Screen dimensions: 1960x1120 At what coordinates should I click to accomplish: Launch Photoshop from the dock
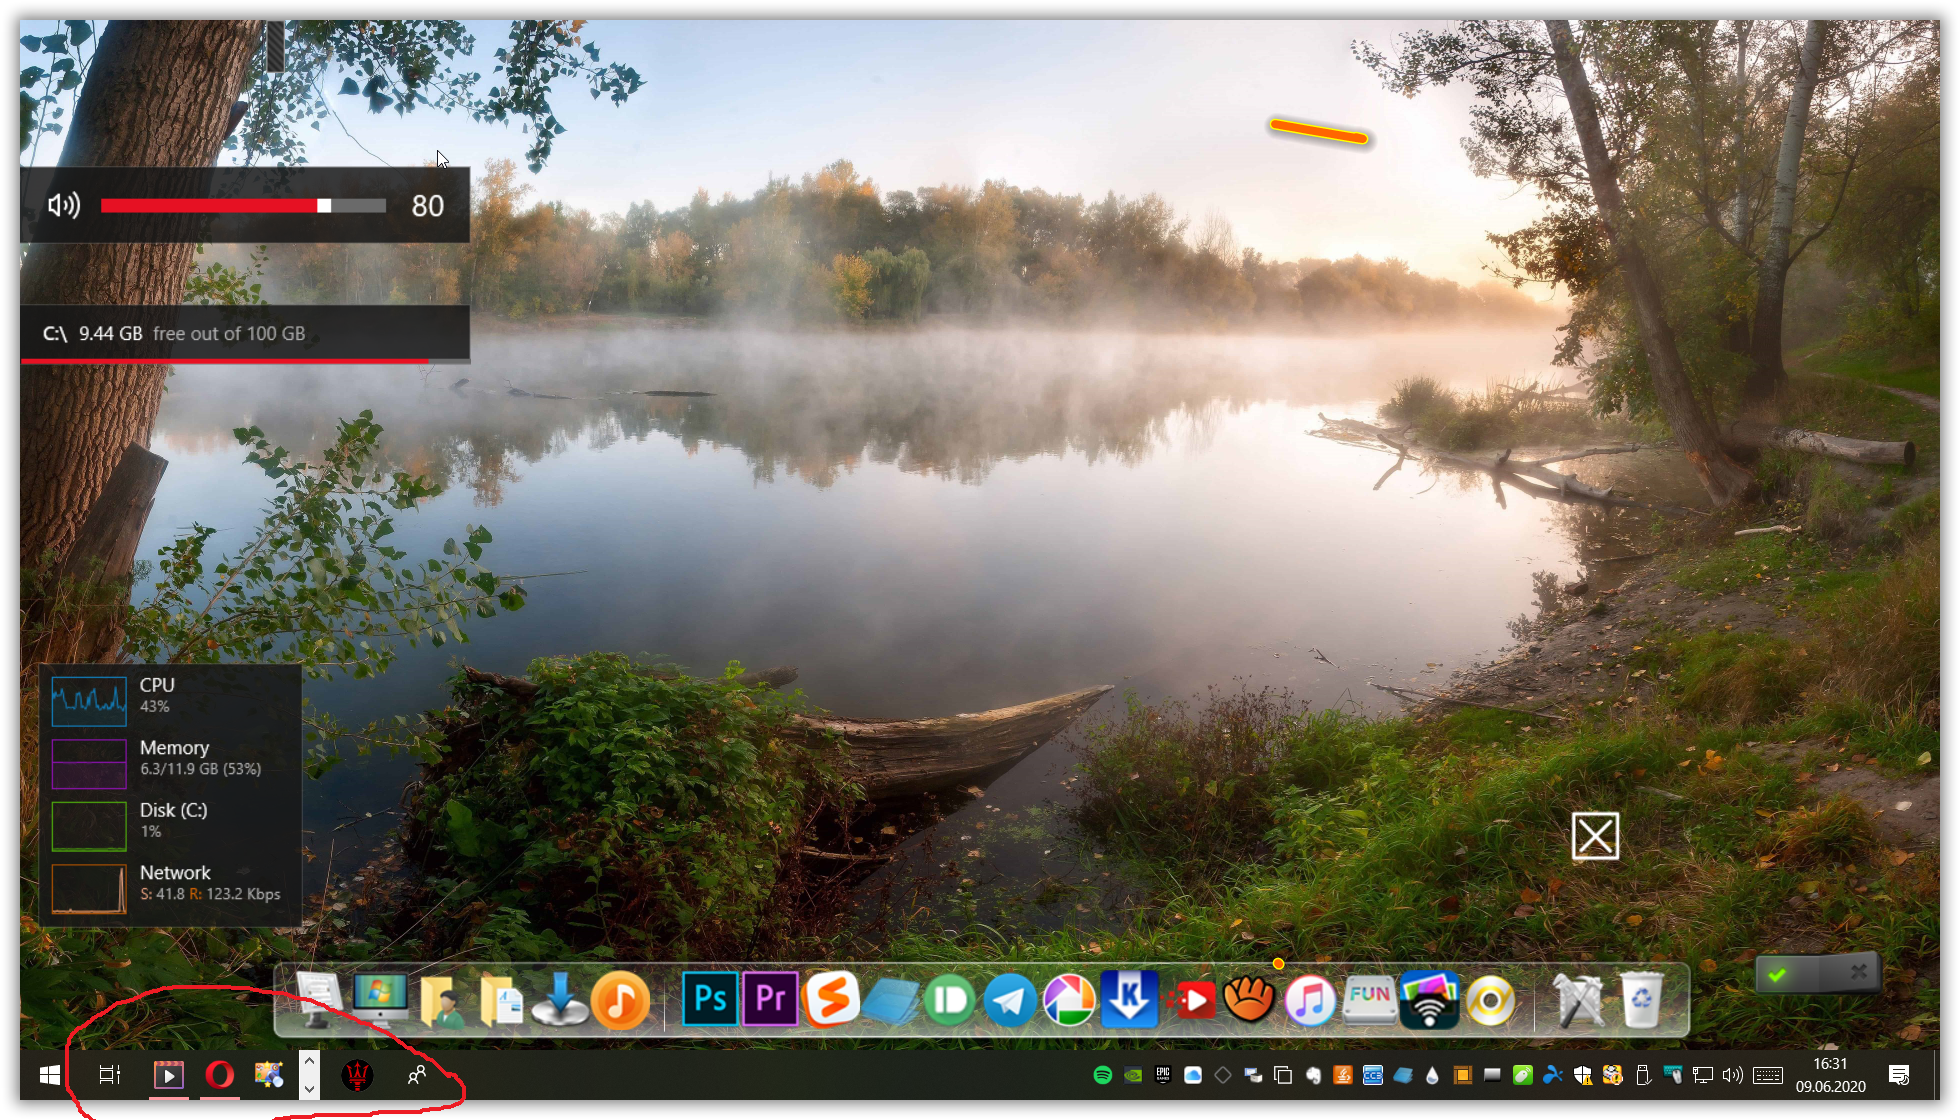(710, 999)
